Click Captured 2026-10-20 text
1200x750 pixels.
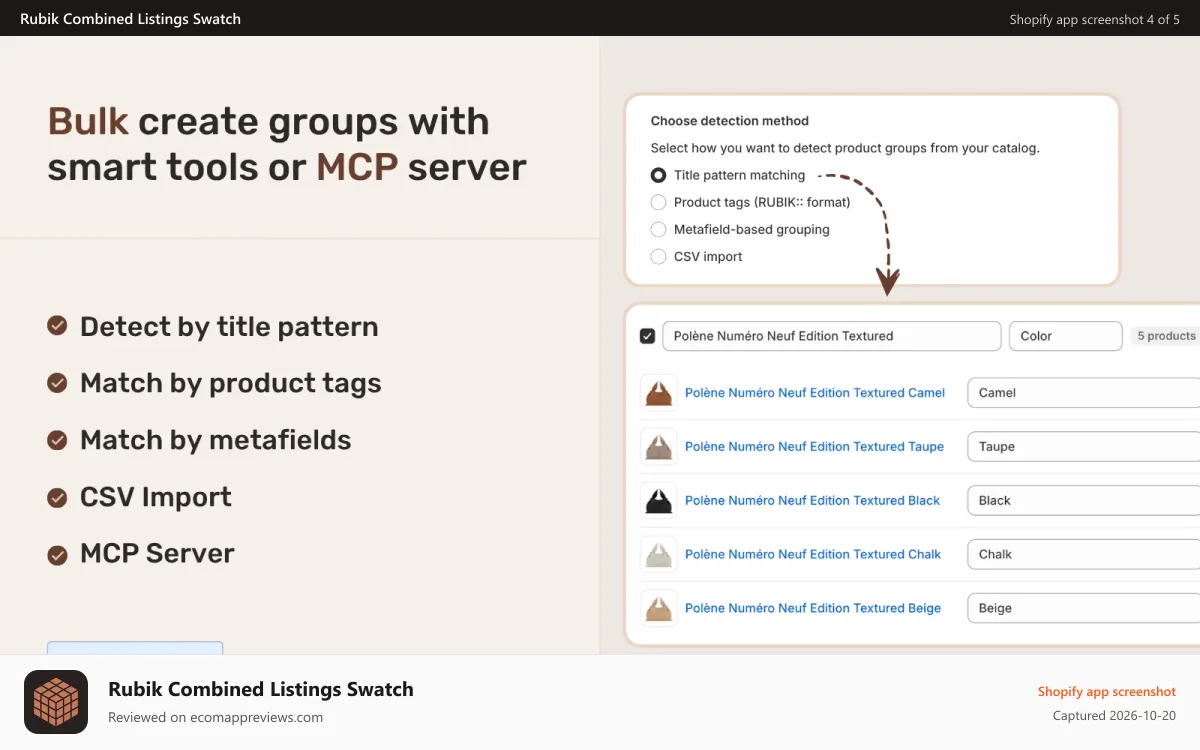pyautogui.click(x=1114, y=716)
